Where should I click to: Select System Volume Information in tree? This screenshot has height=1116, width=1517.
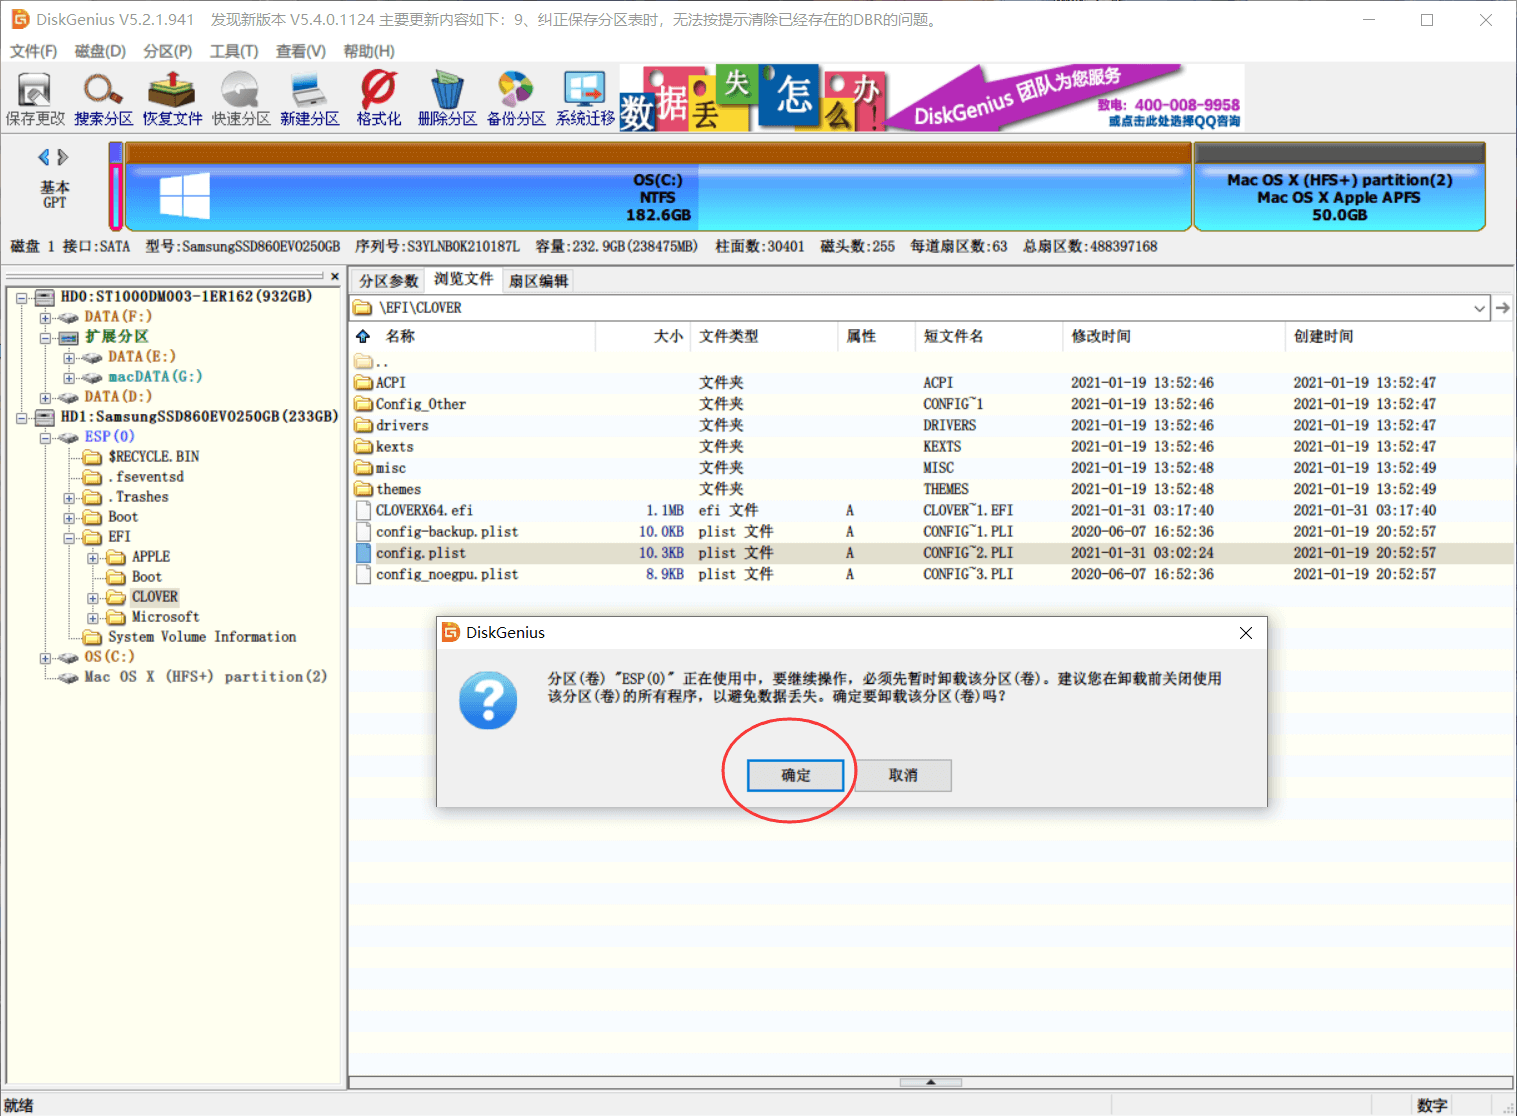pyautogui.click(x=202, y=637)
